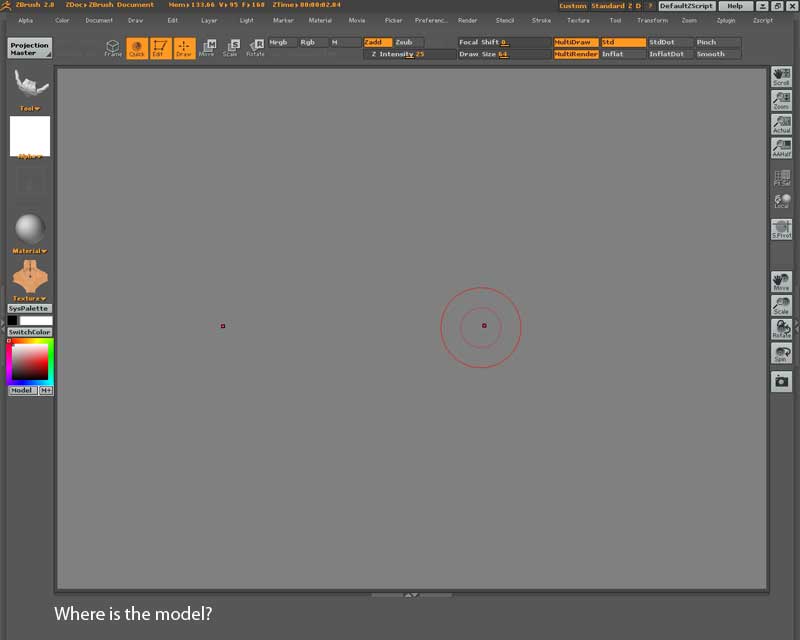Toggle the Edit mode icon

pos(160,48)
